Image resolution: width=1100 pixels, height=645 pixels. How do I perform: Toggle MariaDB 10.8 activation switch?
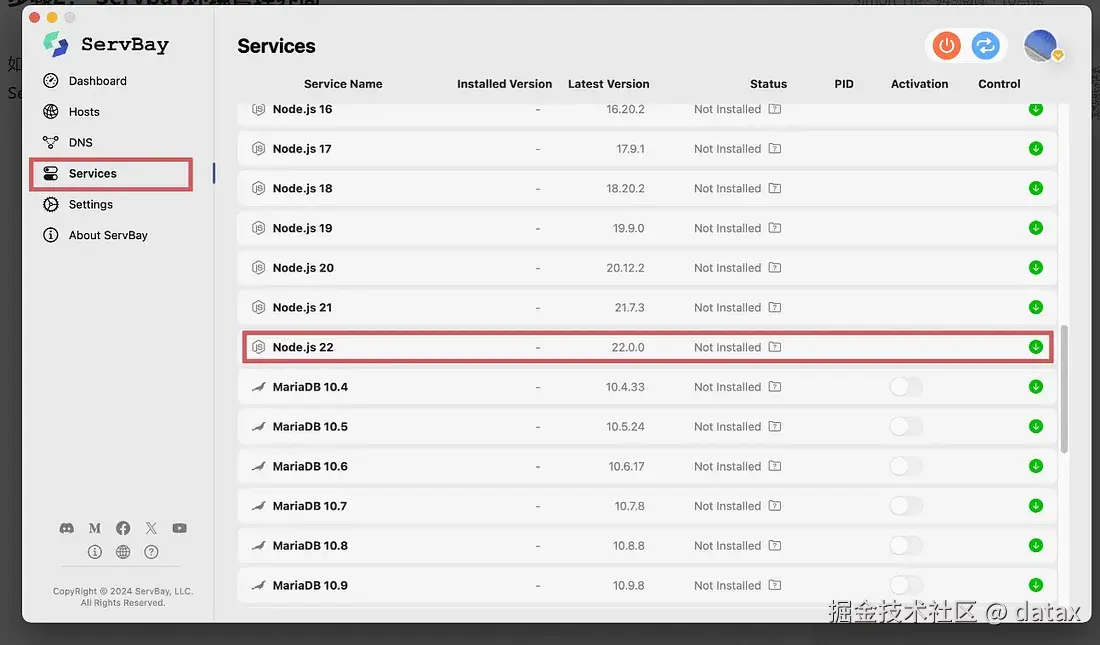(906, 545)
